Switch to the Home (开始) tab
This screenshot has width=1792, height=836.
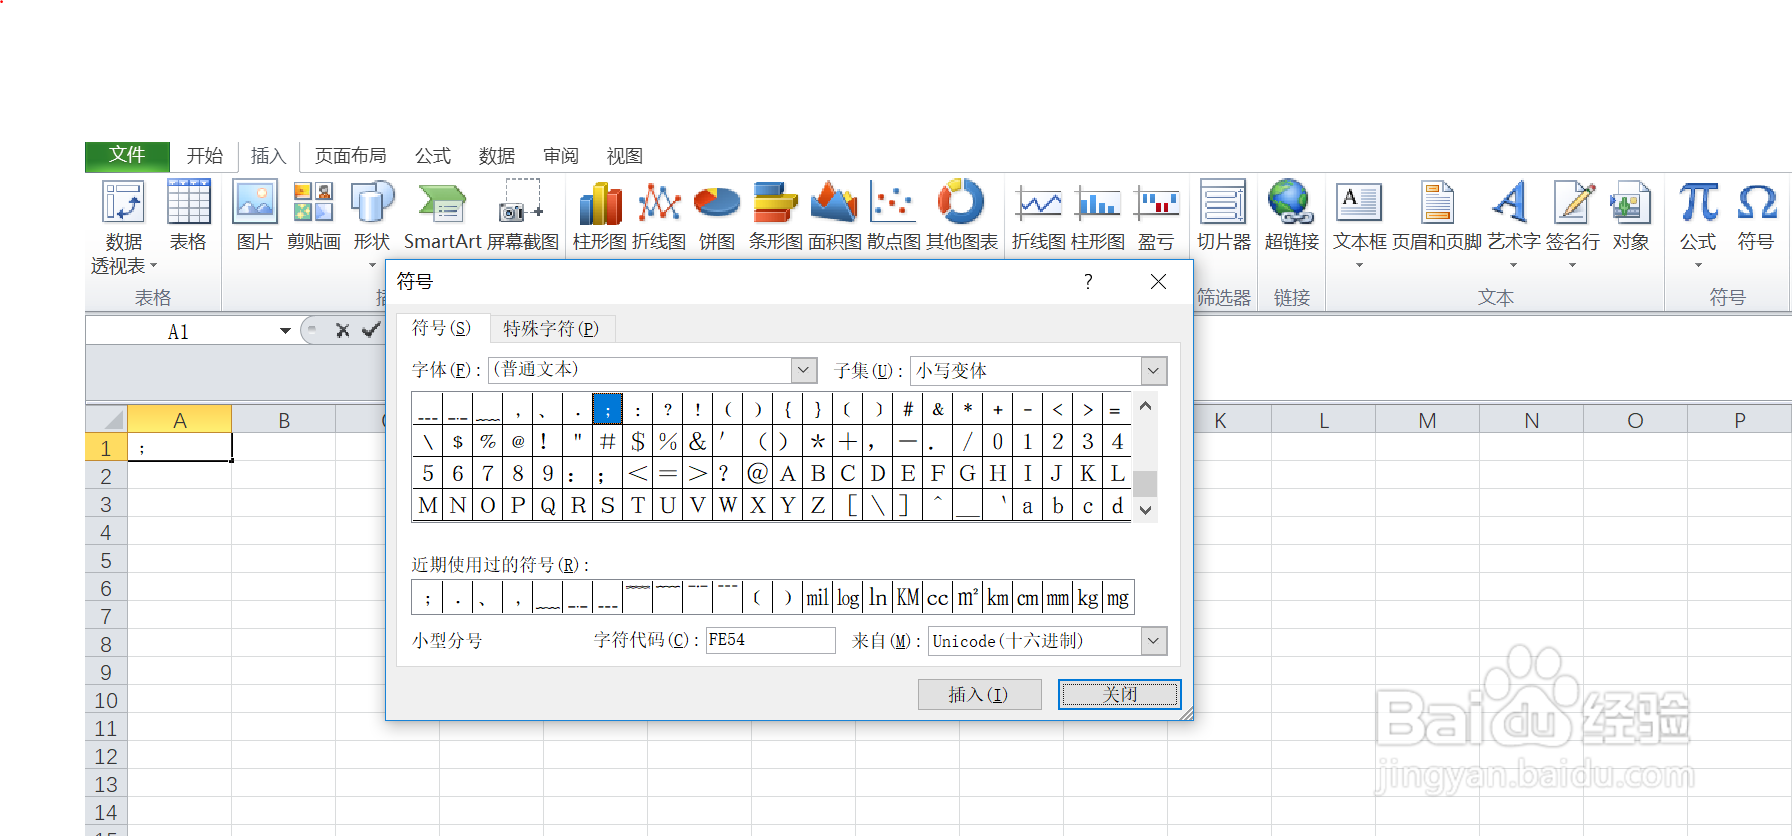(204, 156)
